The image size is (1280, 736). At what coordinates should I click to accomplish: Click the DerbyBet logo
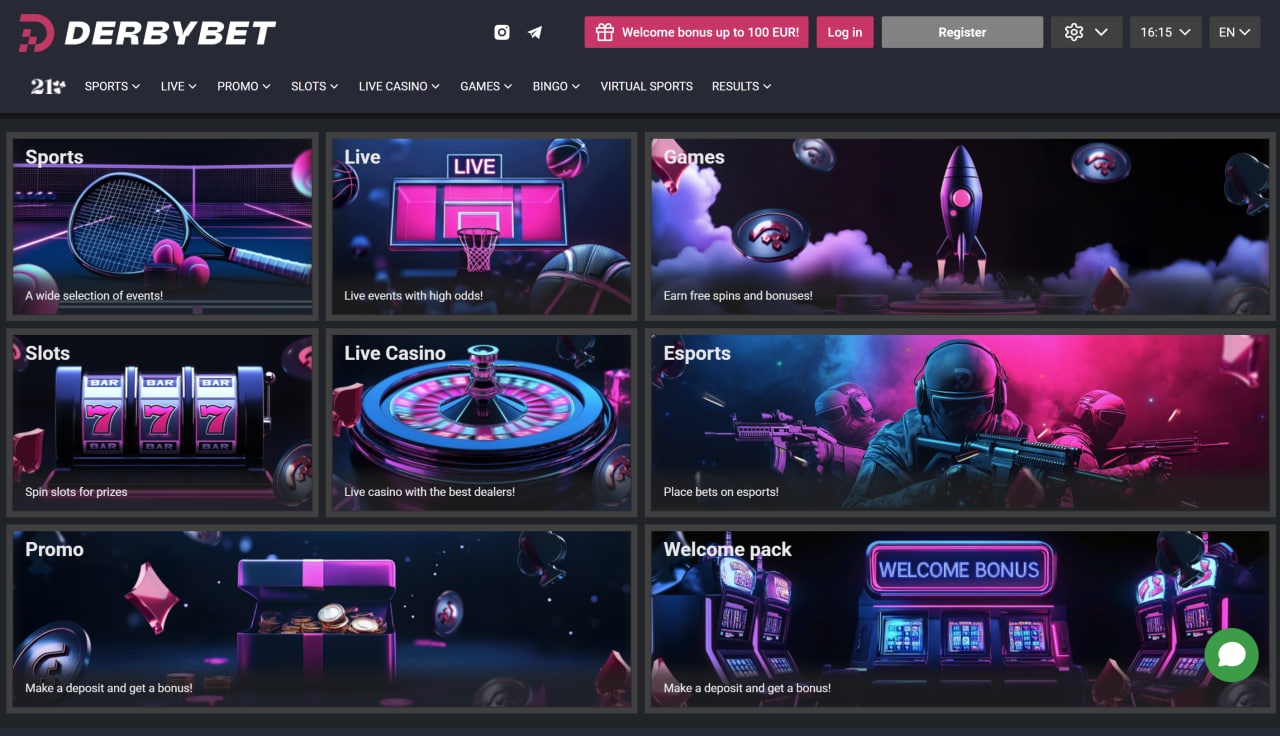[147, 33]
